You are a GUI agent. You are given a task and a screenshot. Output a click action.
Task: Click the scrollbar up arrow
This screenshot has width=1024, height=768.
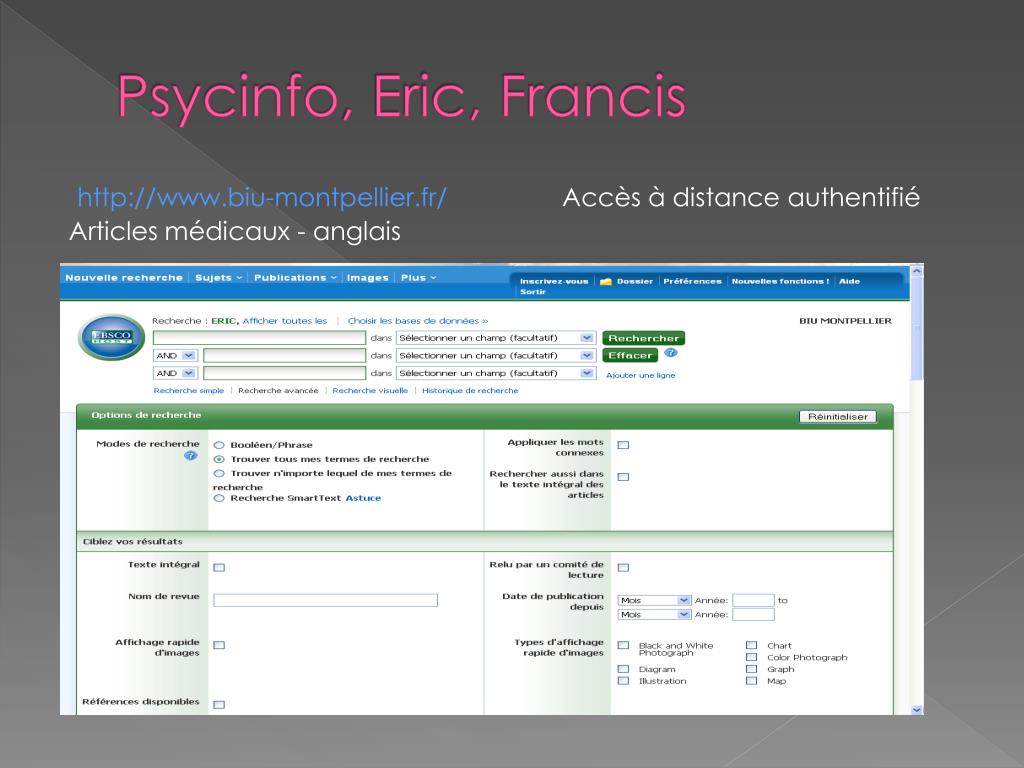pyautogui.click(x=917, y=270)
